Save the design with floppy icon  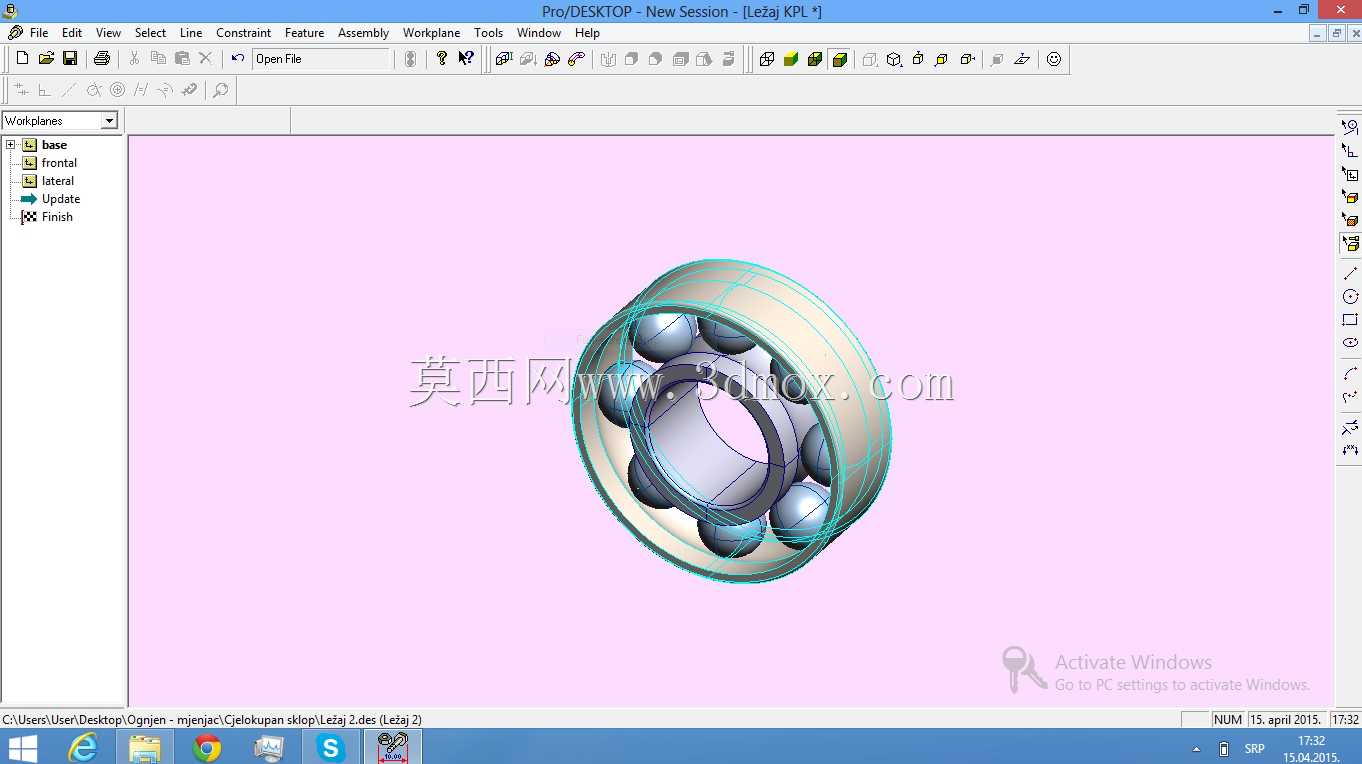pyautogui.click(x=70, y=59)
